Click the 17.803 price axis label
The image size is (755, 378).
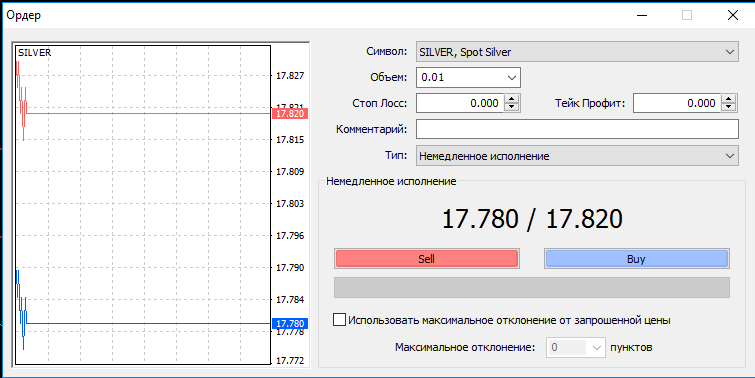[x=290, y=204]
